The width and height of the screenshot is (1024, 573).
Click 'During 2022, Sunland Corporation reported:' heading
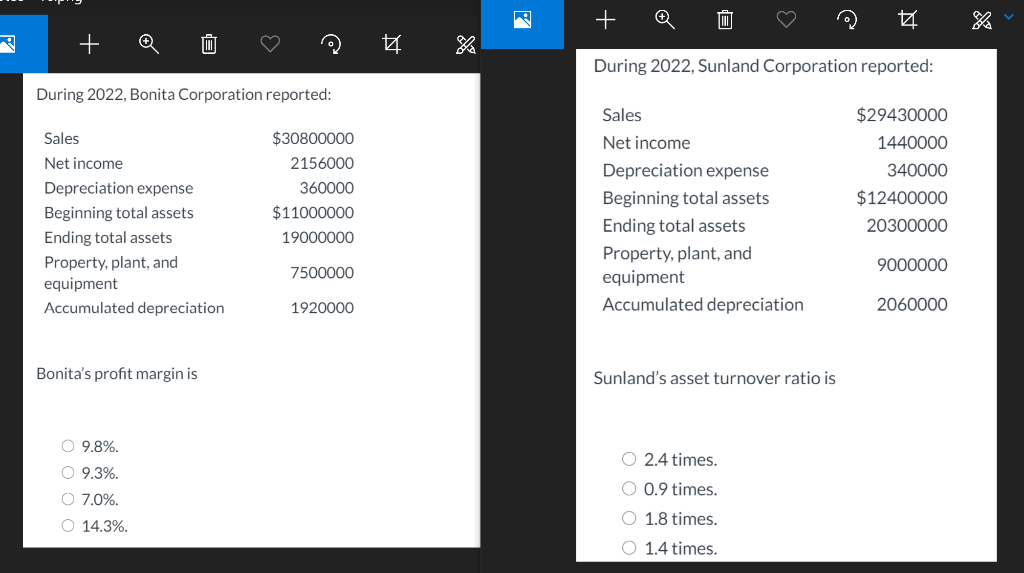(x=763, y=66)
